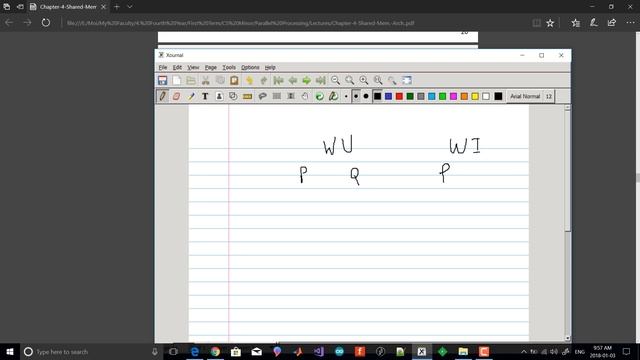Reset zoom to normal size
The image size is (640, 360).
378,80
